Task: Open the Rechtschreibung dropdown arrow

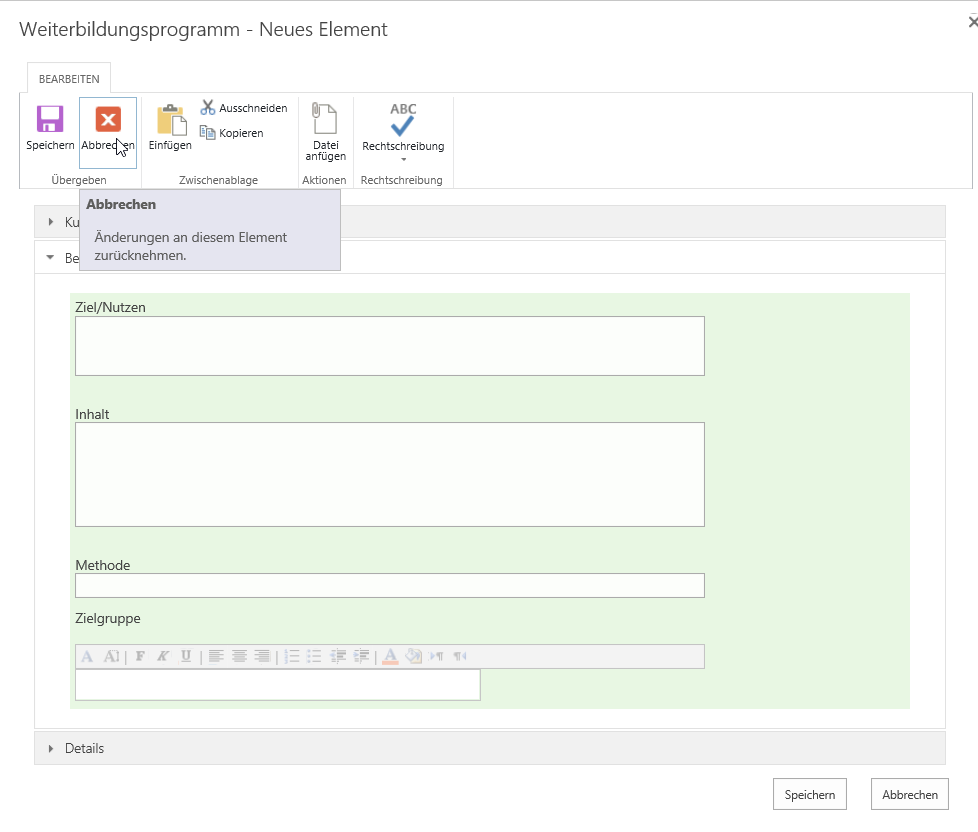Action: pyautogui.click(x=404, y=160)
